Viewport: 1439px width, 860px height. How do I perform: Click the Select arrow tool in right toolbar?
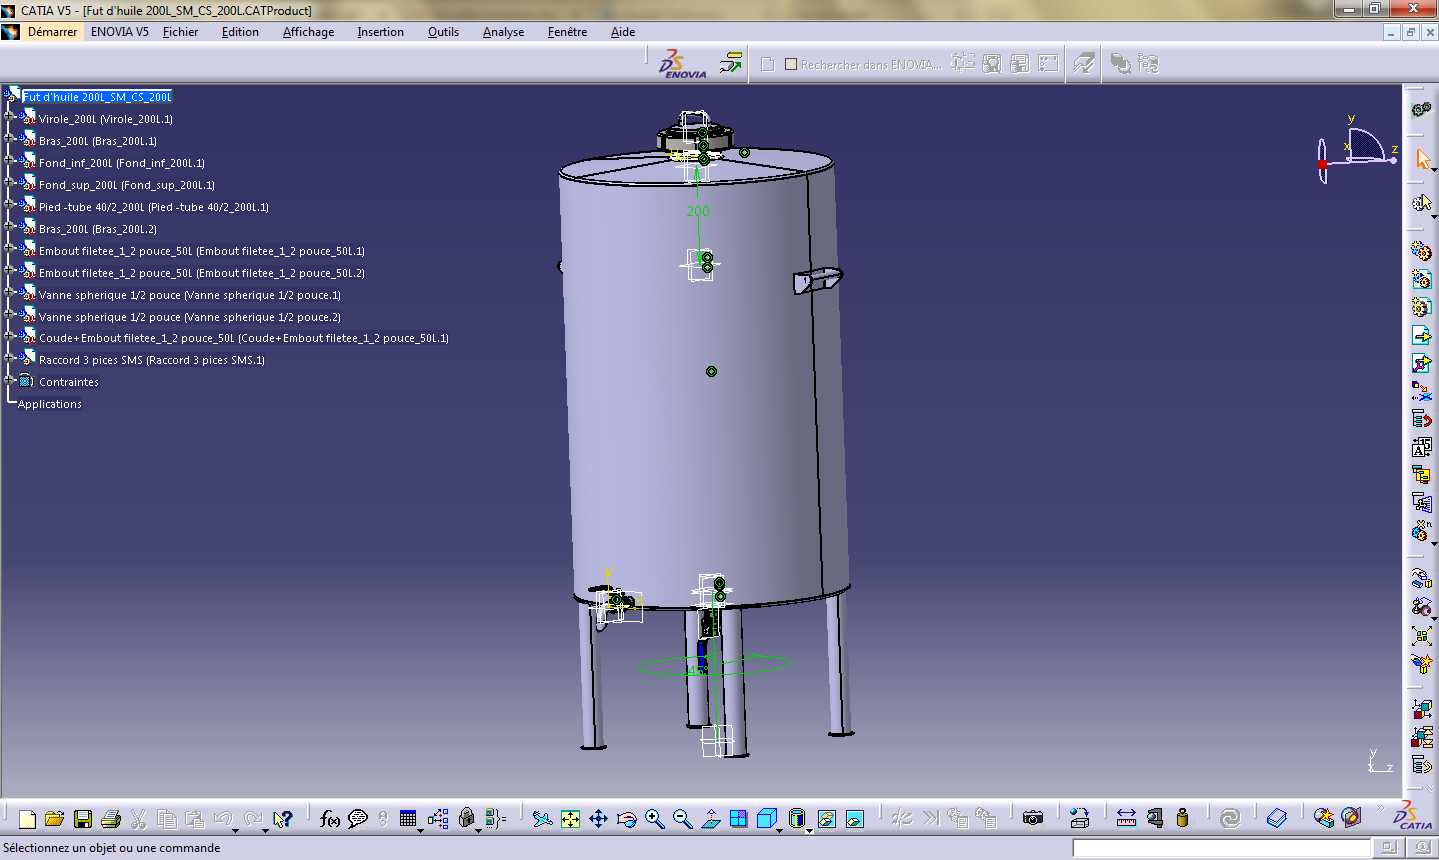click(x=1422, y=160)
